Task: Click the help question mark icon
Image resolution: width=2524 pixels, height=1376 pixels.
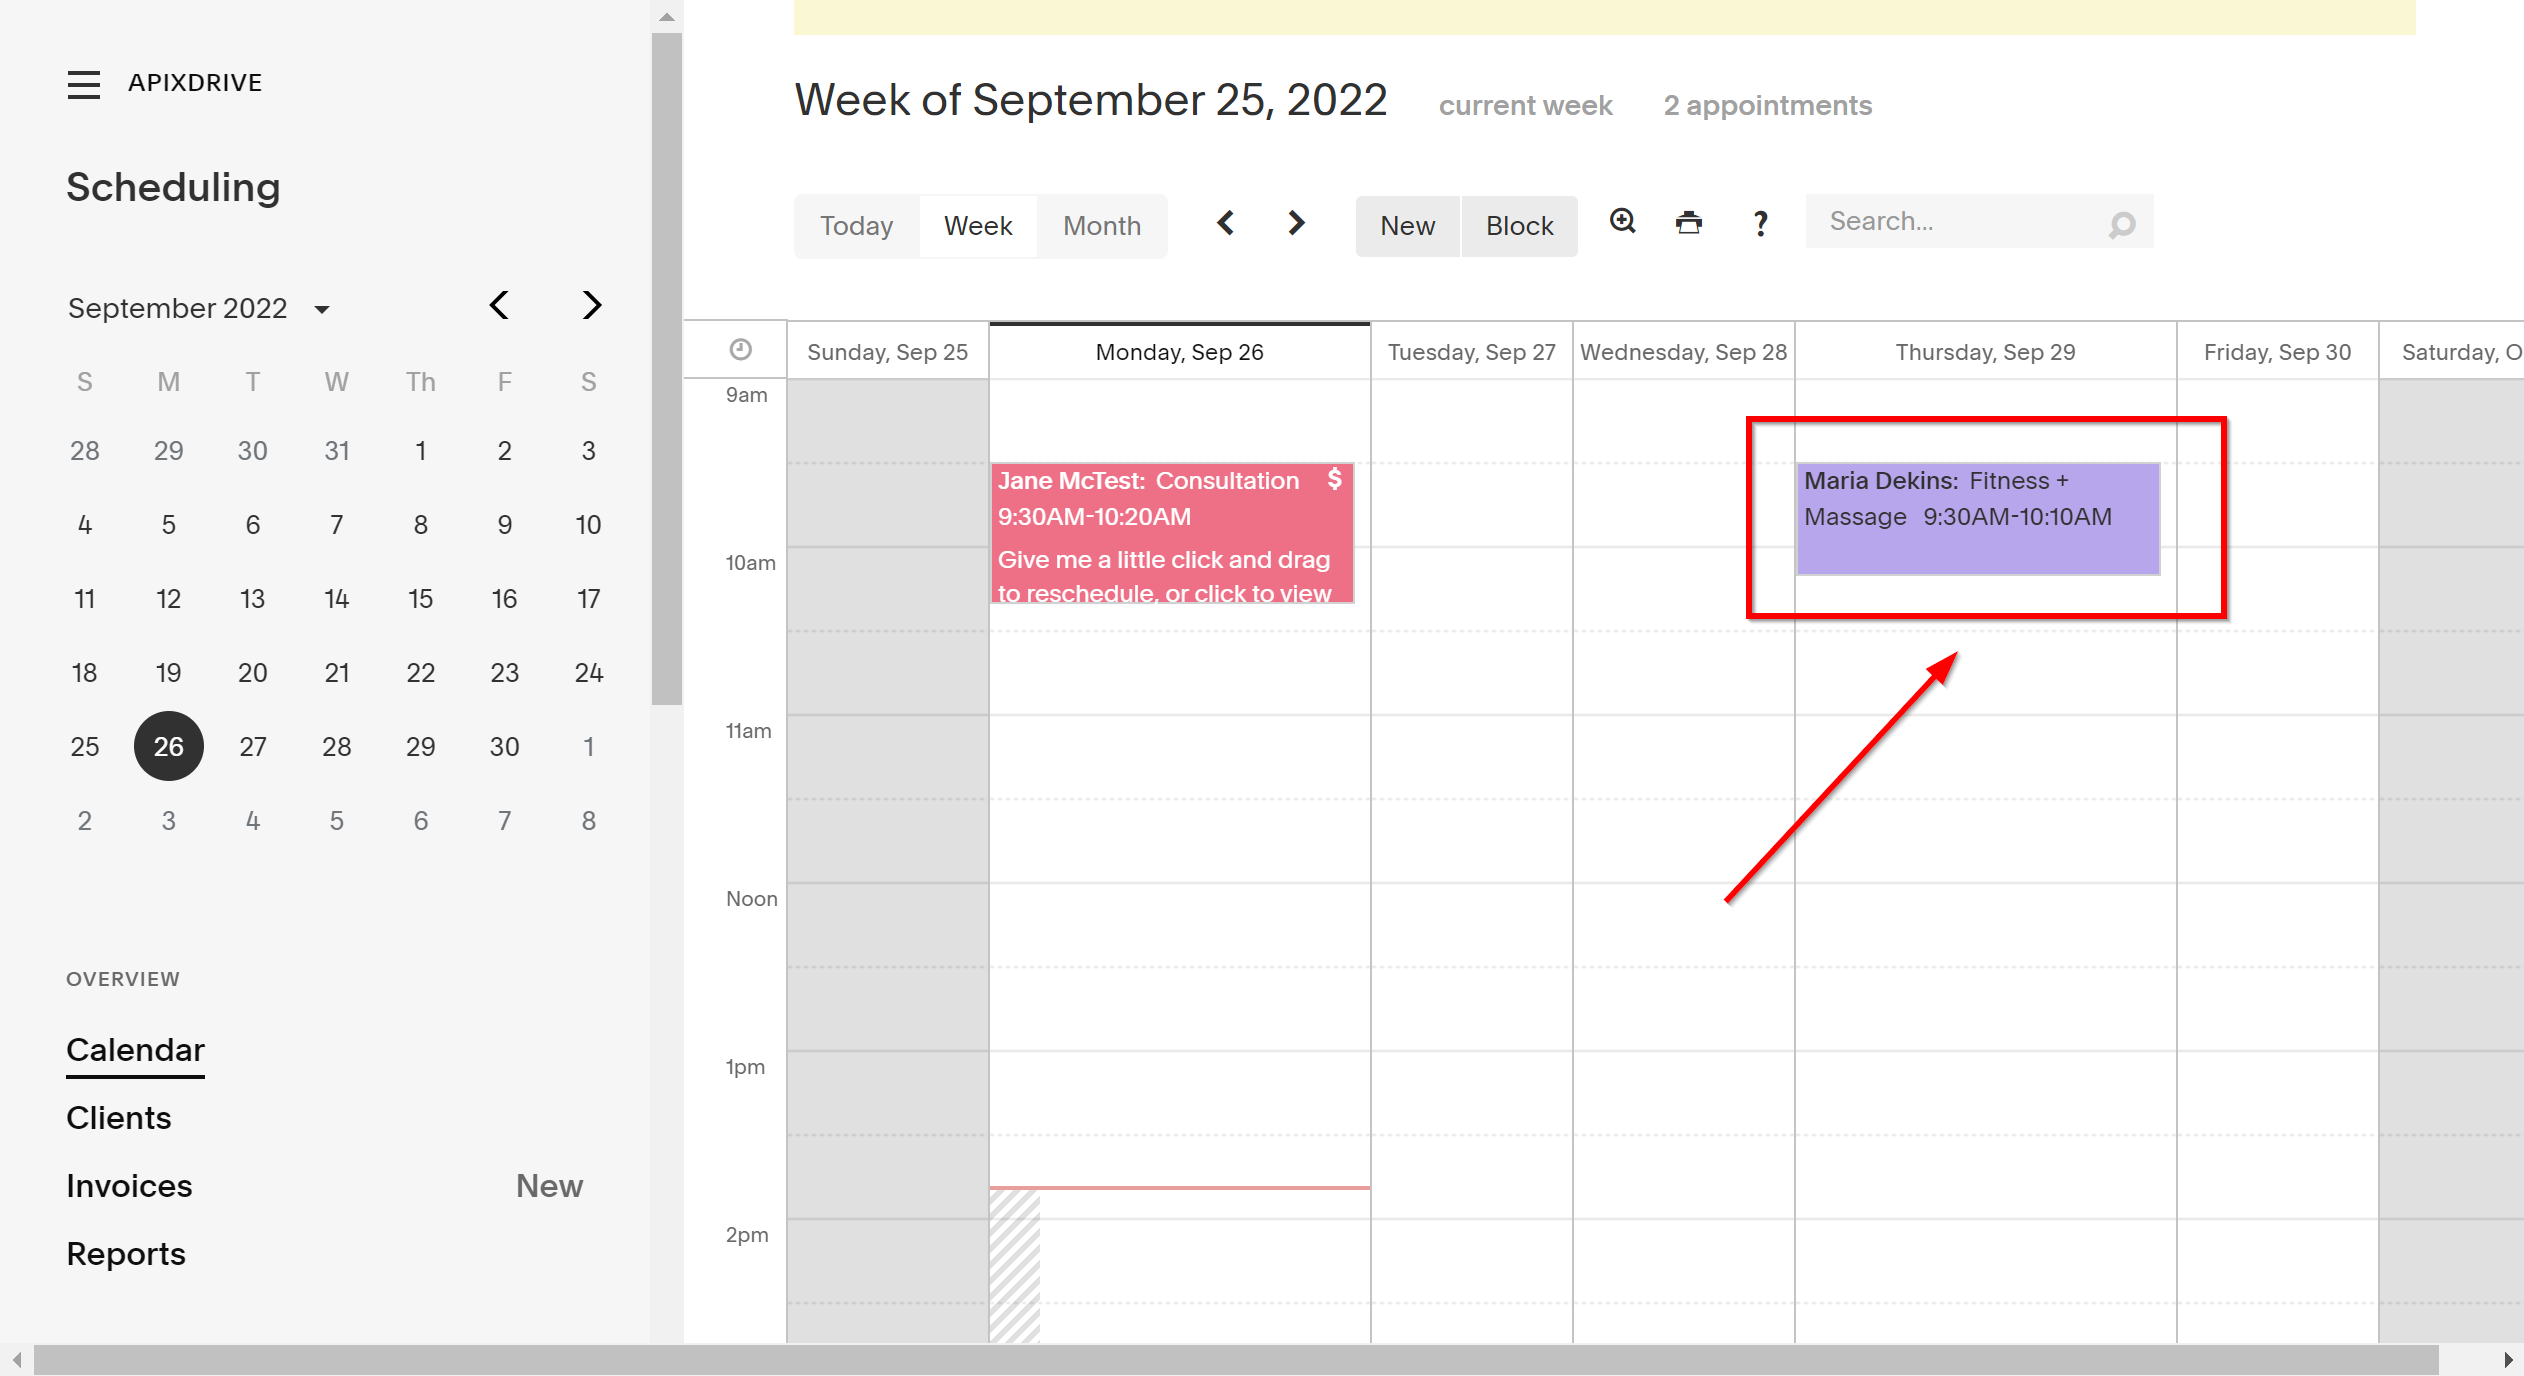Action: tap(1758, 222)
